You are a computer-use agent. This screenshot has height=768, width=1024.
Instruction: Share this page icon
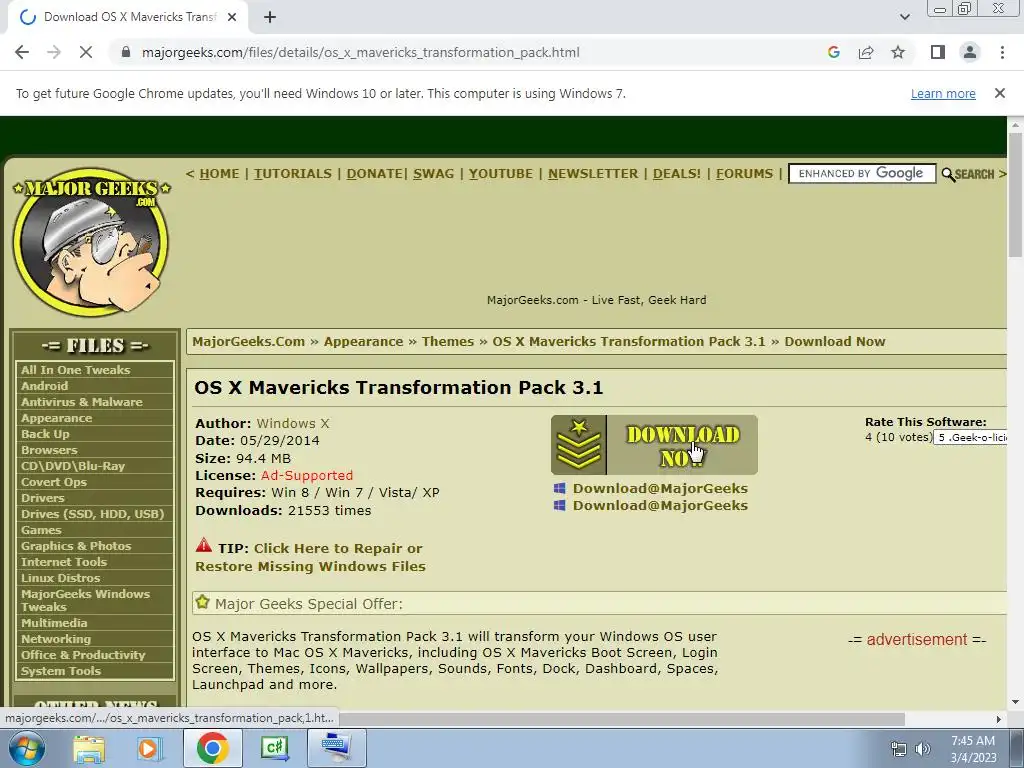pos(866,52)
